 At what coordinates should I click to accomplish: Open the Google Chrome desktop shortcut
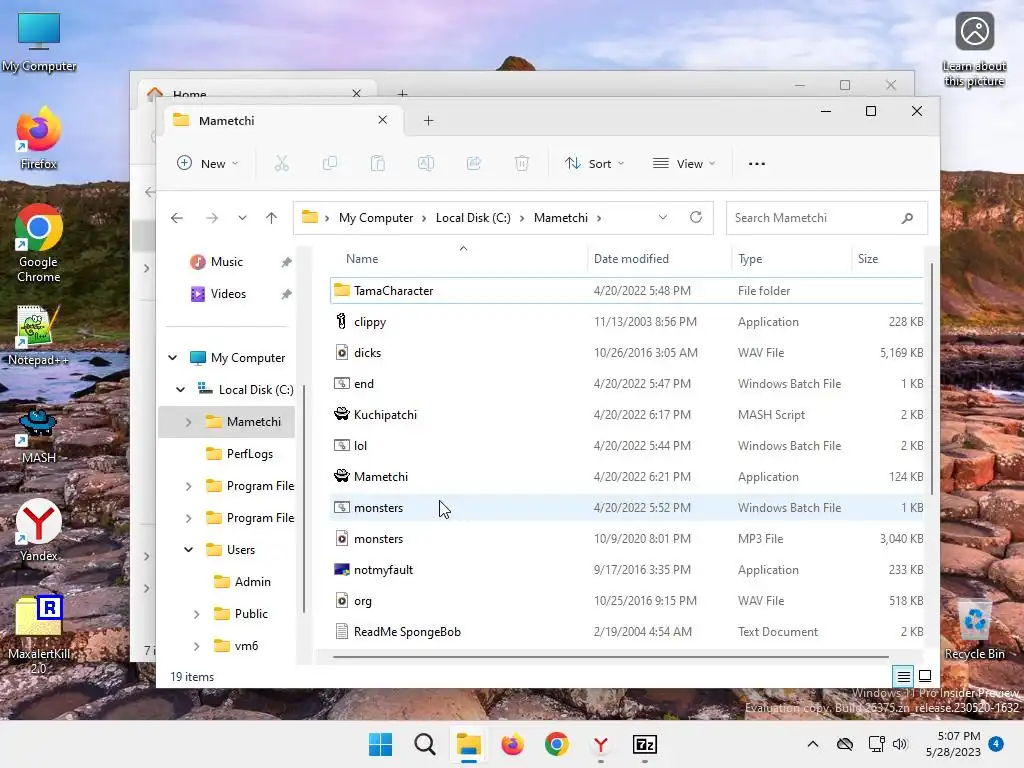[x=39, y=243]
